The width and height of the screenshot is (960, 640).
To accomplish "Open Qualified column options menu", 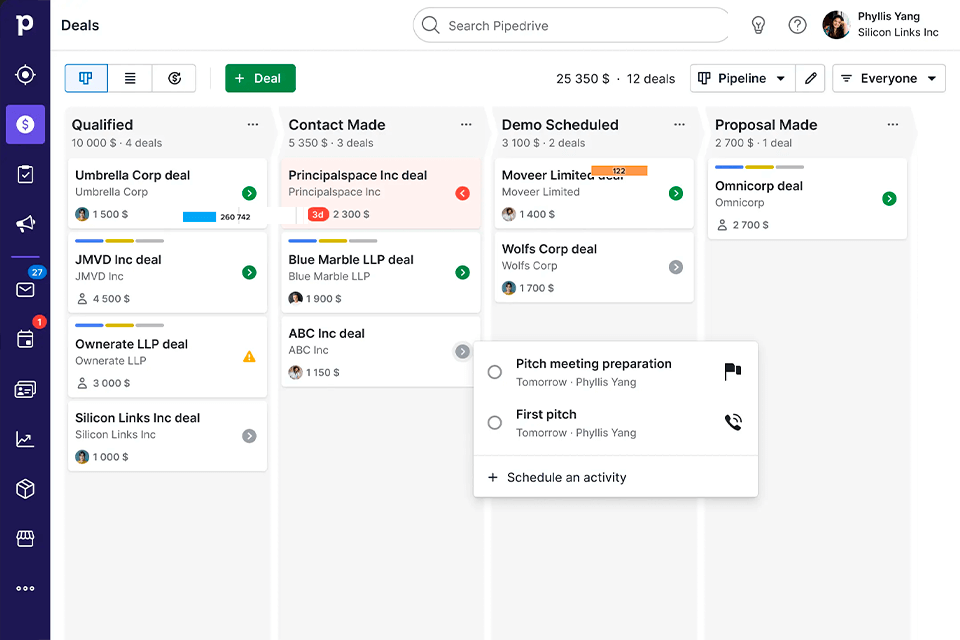I will pyautogui.click(x=253, y=124).
